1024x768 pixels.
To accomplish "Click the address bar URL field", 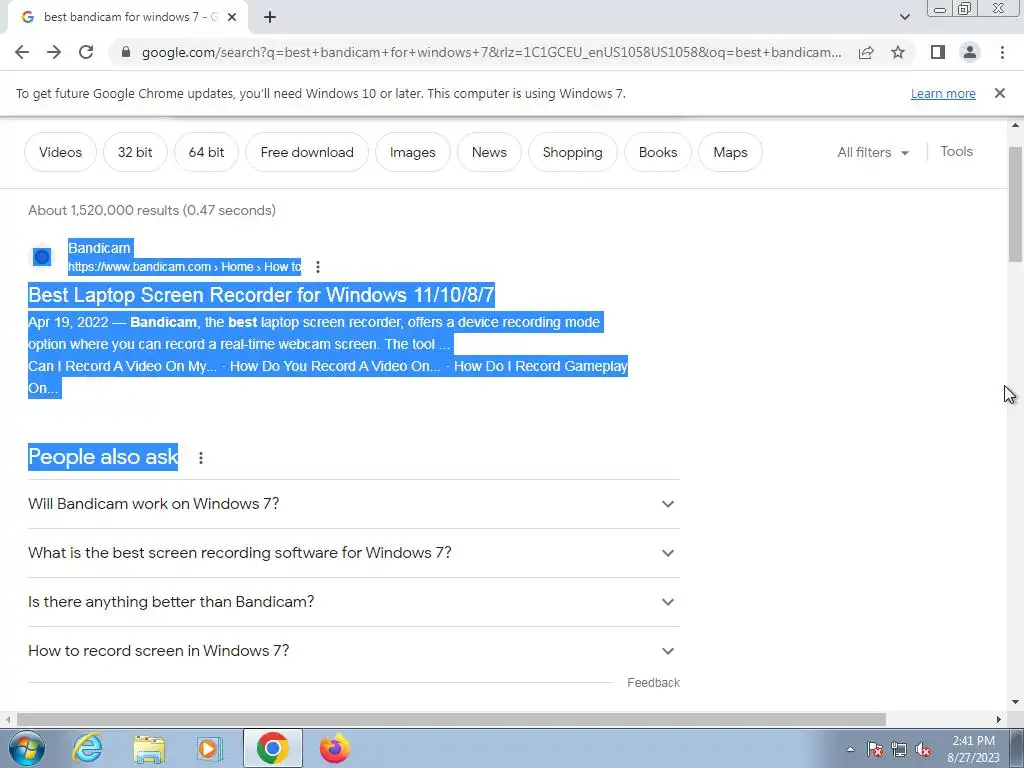I will [x=491, y=52].
